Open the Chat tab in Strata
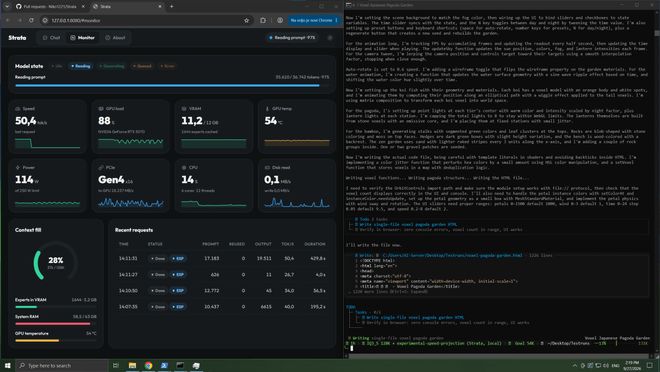 [x=51, y=38]
